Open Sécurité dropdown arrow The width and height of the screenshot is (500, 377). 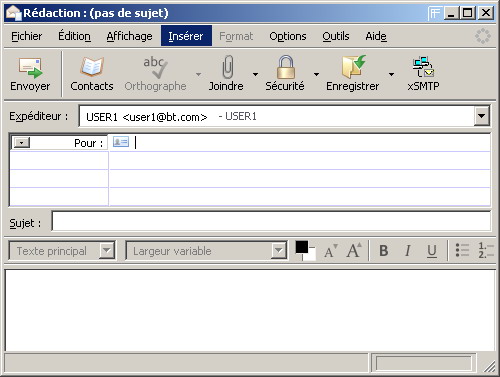(x=316, y=74)
